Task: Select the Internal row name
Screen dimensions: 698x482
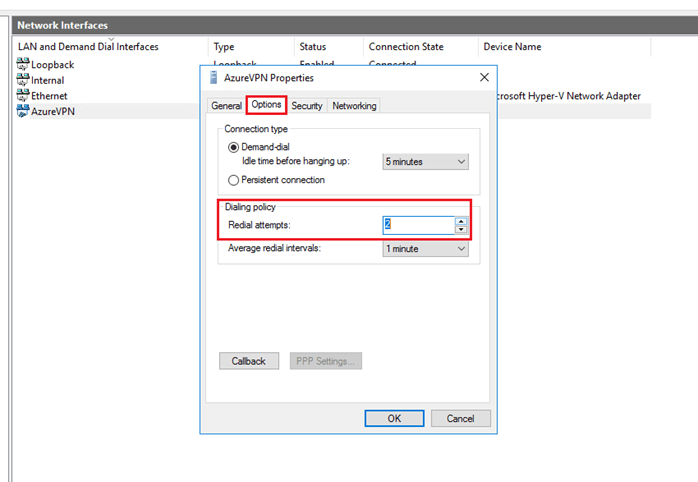Action: (x=48, y=80)
